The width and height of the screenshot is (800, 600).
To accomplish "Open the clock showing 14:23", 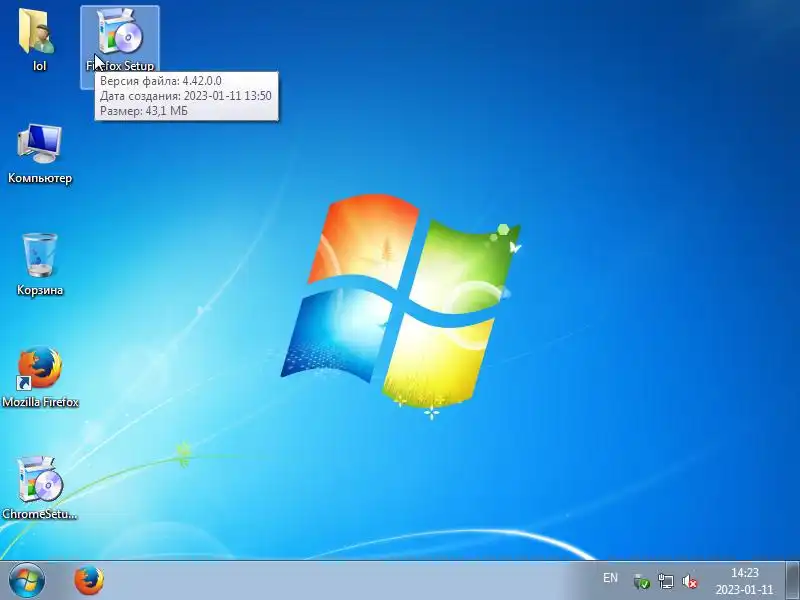I will pyautogui.click(x=744, y=581).
